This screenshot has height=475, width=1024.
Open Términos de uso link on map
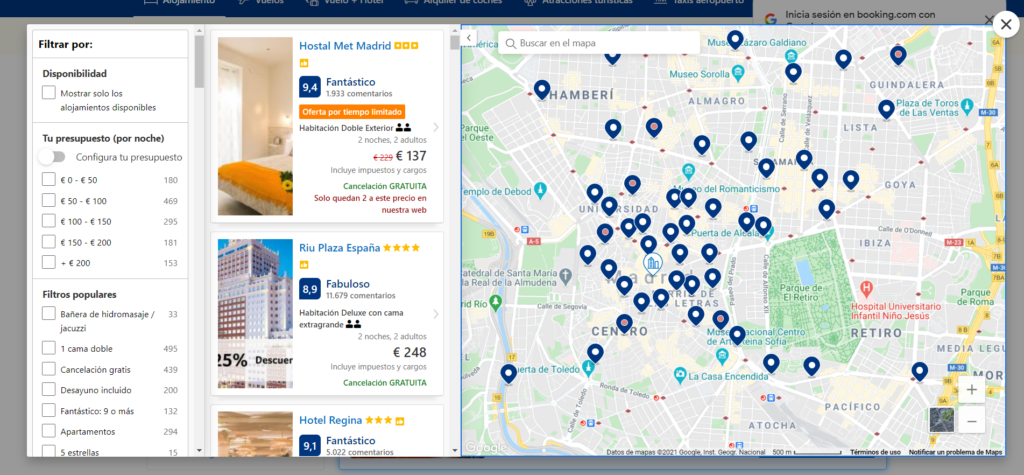pos(875,452)
